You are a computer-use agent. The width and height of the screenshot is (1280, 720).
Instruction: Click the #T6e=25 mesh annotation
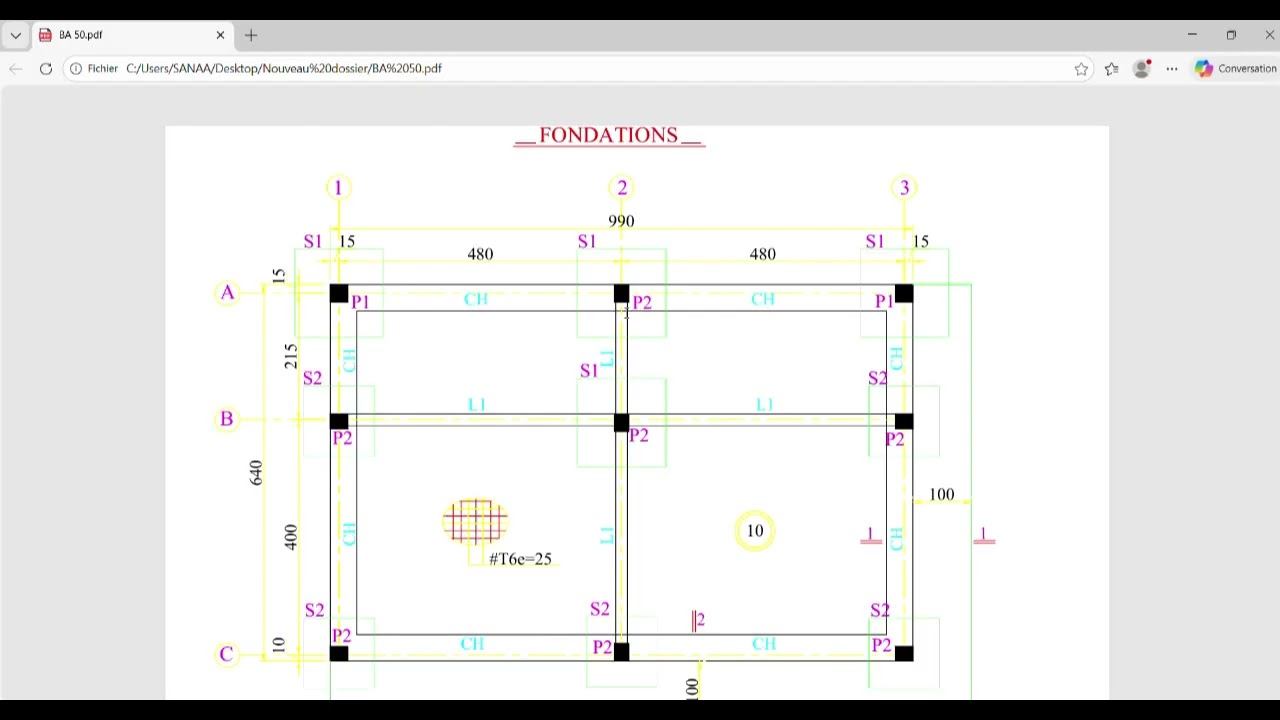point(520,559)
